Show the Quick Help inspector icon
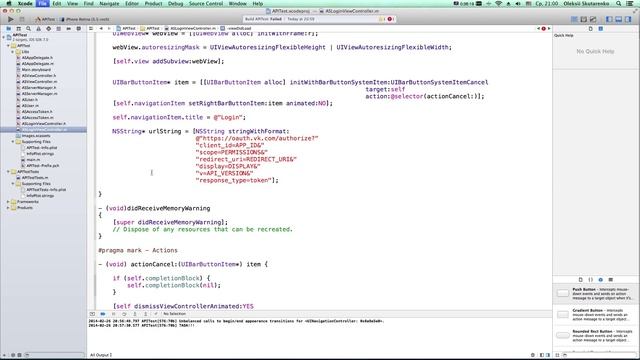 point(601,29)
